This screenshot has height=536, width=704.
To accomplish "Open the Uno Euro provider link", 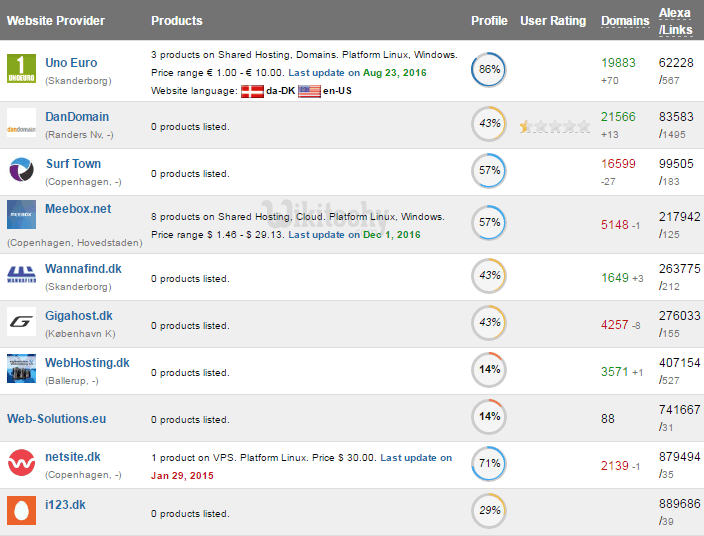I will [71, 63].
